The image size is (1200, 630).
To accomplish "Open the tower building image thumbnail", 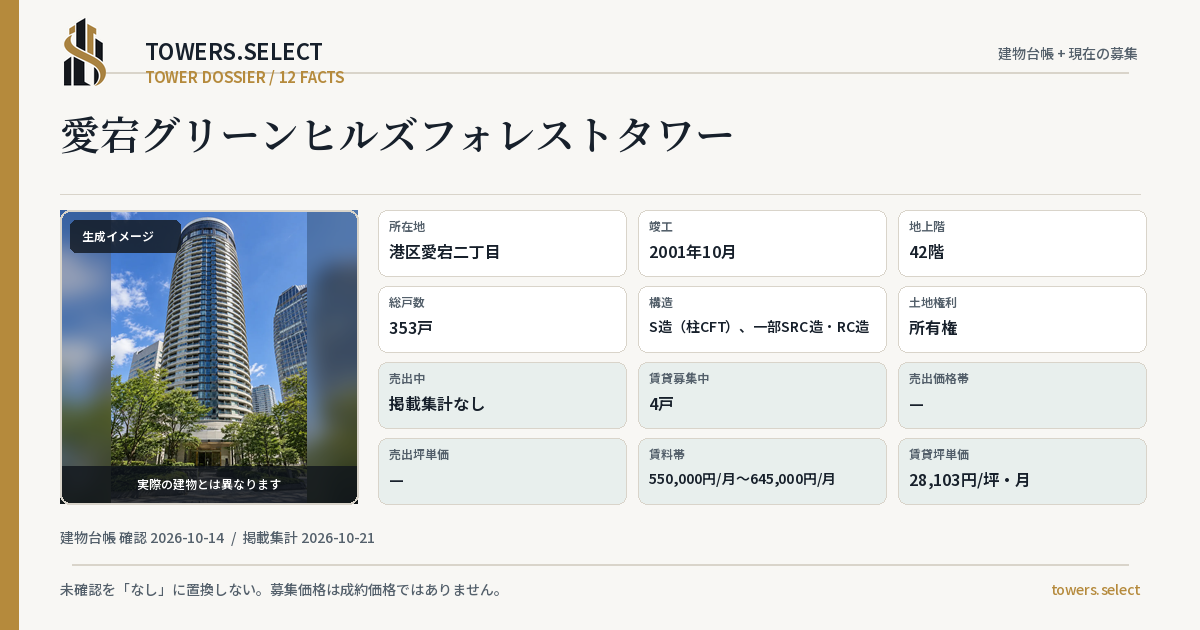I will pos(209,357).
